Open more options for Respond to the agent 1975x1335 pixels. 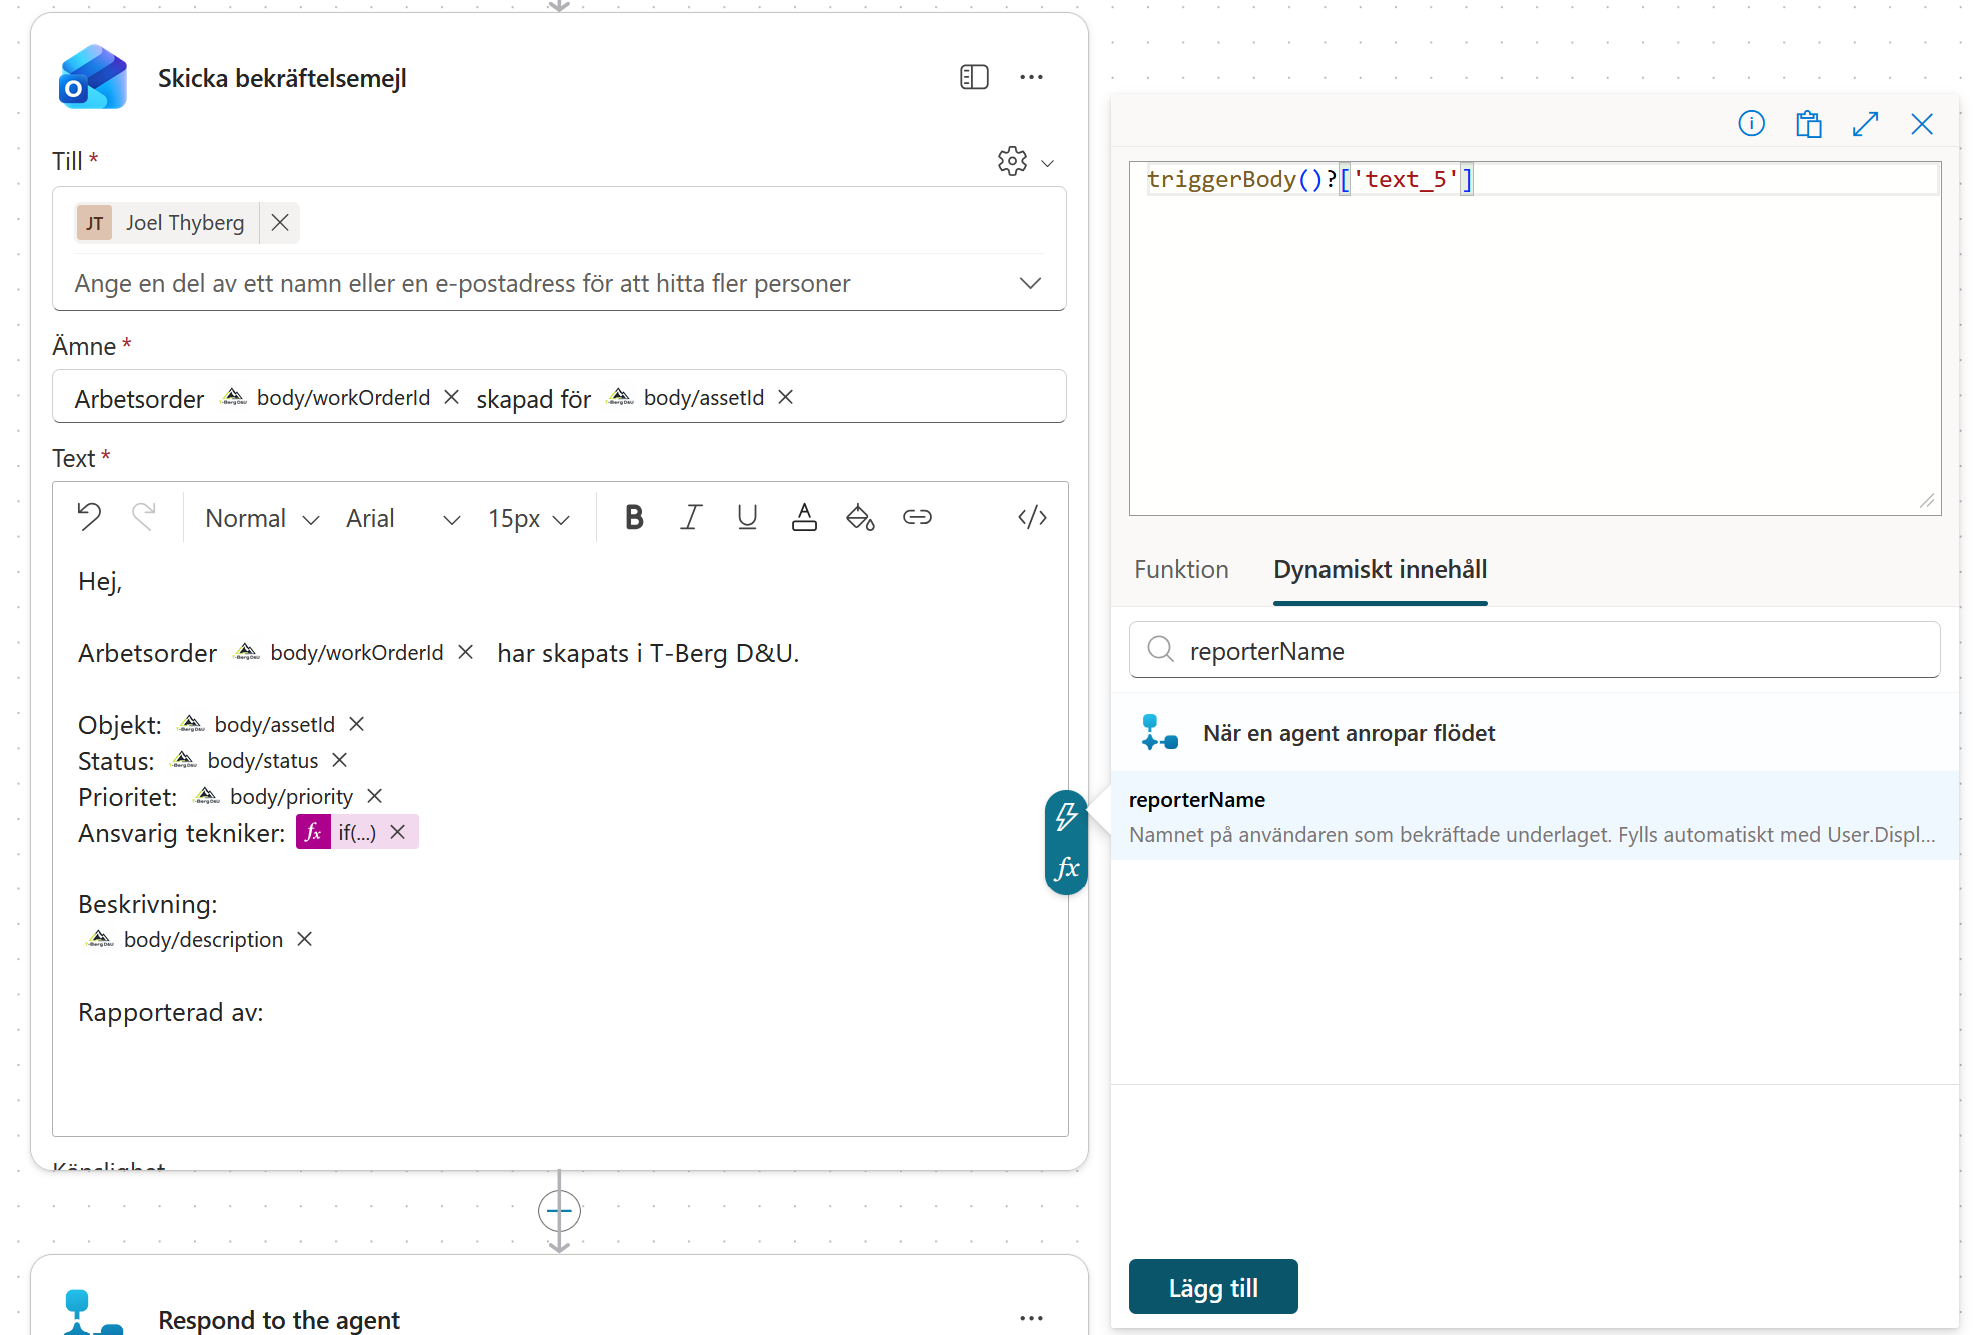[1031, 1318]
